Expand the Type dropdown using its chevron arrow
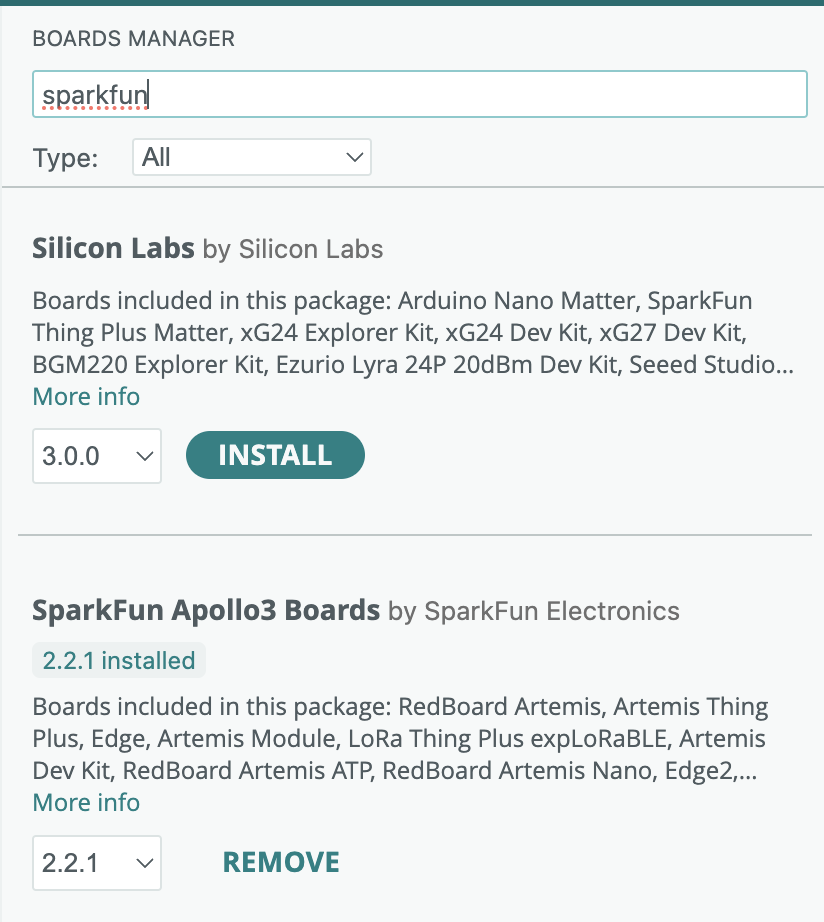 pos(355,157)
